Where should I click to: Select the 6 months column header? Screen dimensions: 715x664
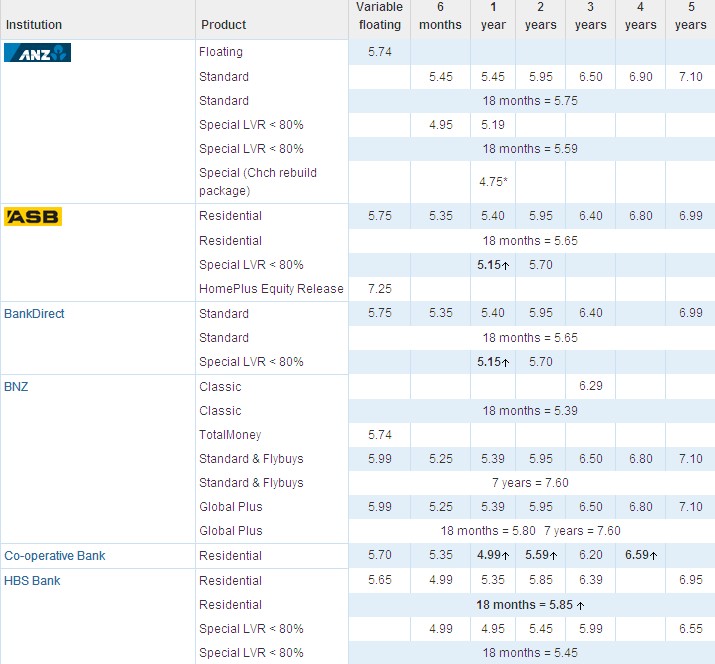pyautogui.click(x=440, y=16)
